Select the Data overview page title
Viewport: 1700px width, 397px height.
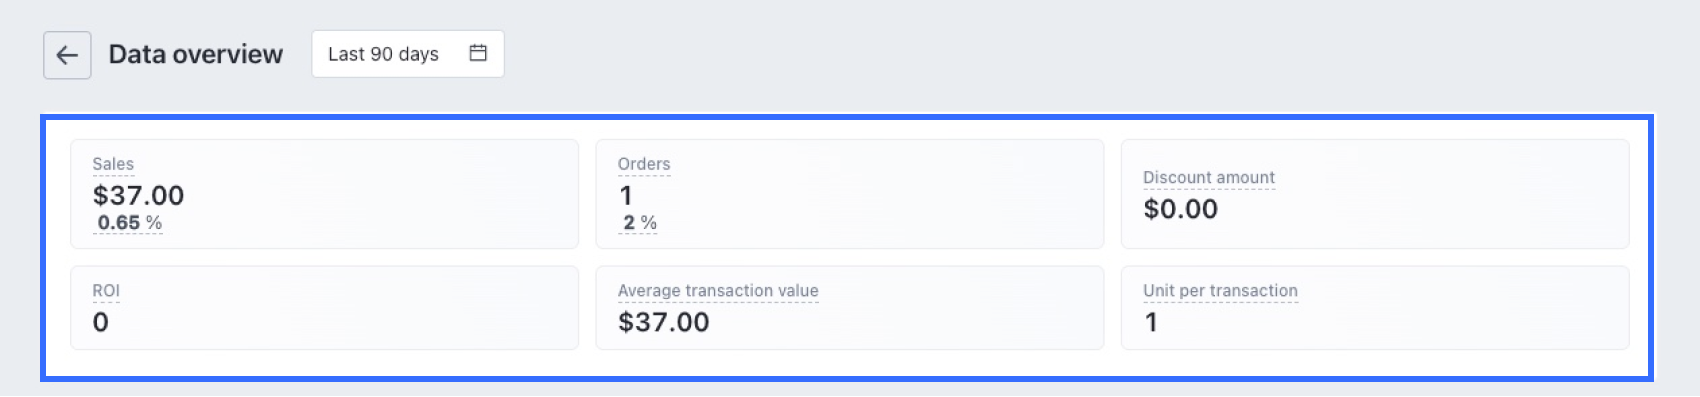point(196,54)
